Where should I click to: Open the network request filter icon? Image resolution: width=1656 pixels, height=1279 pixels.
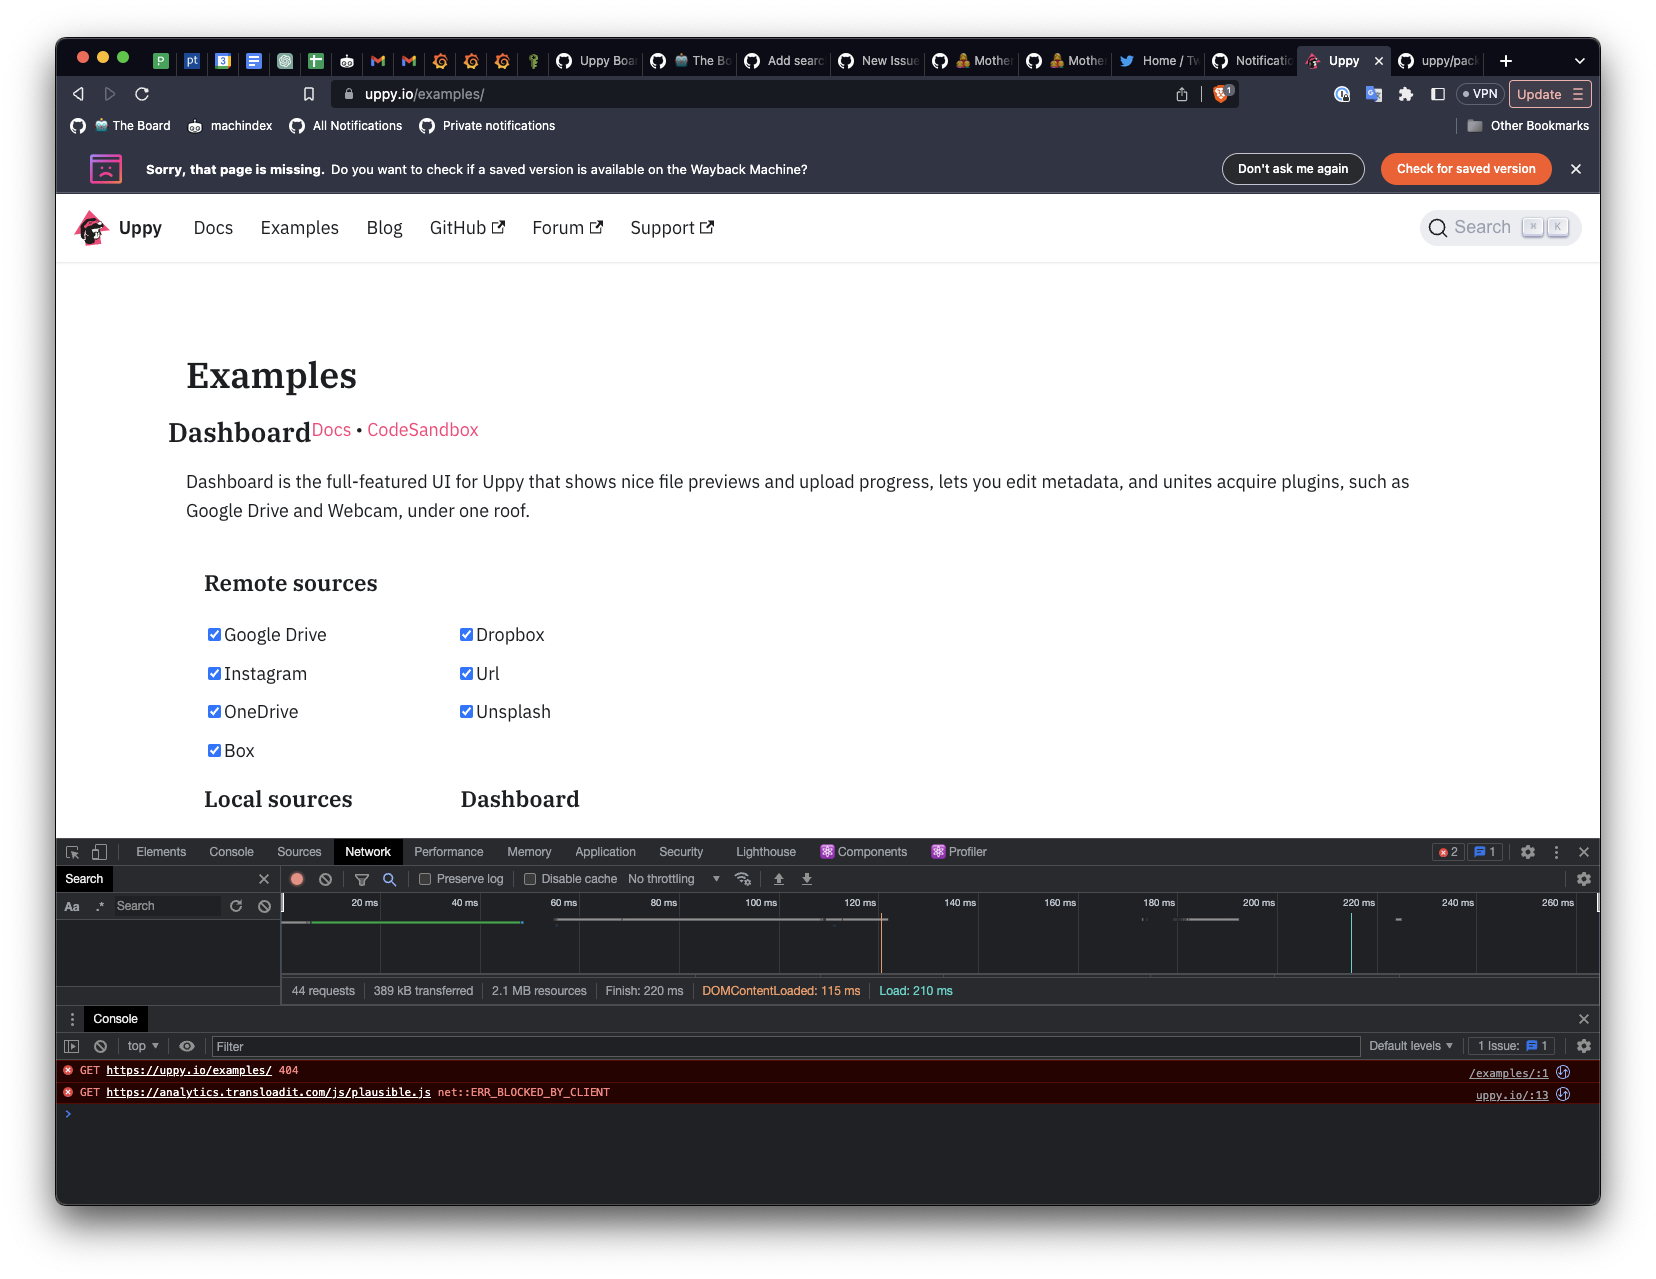click(362, 879)
